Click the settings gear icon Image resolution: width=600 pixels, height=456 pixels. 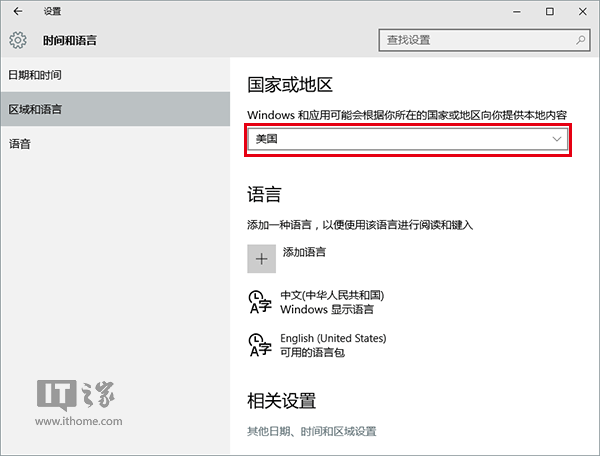[18, 40]
